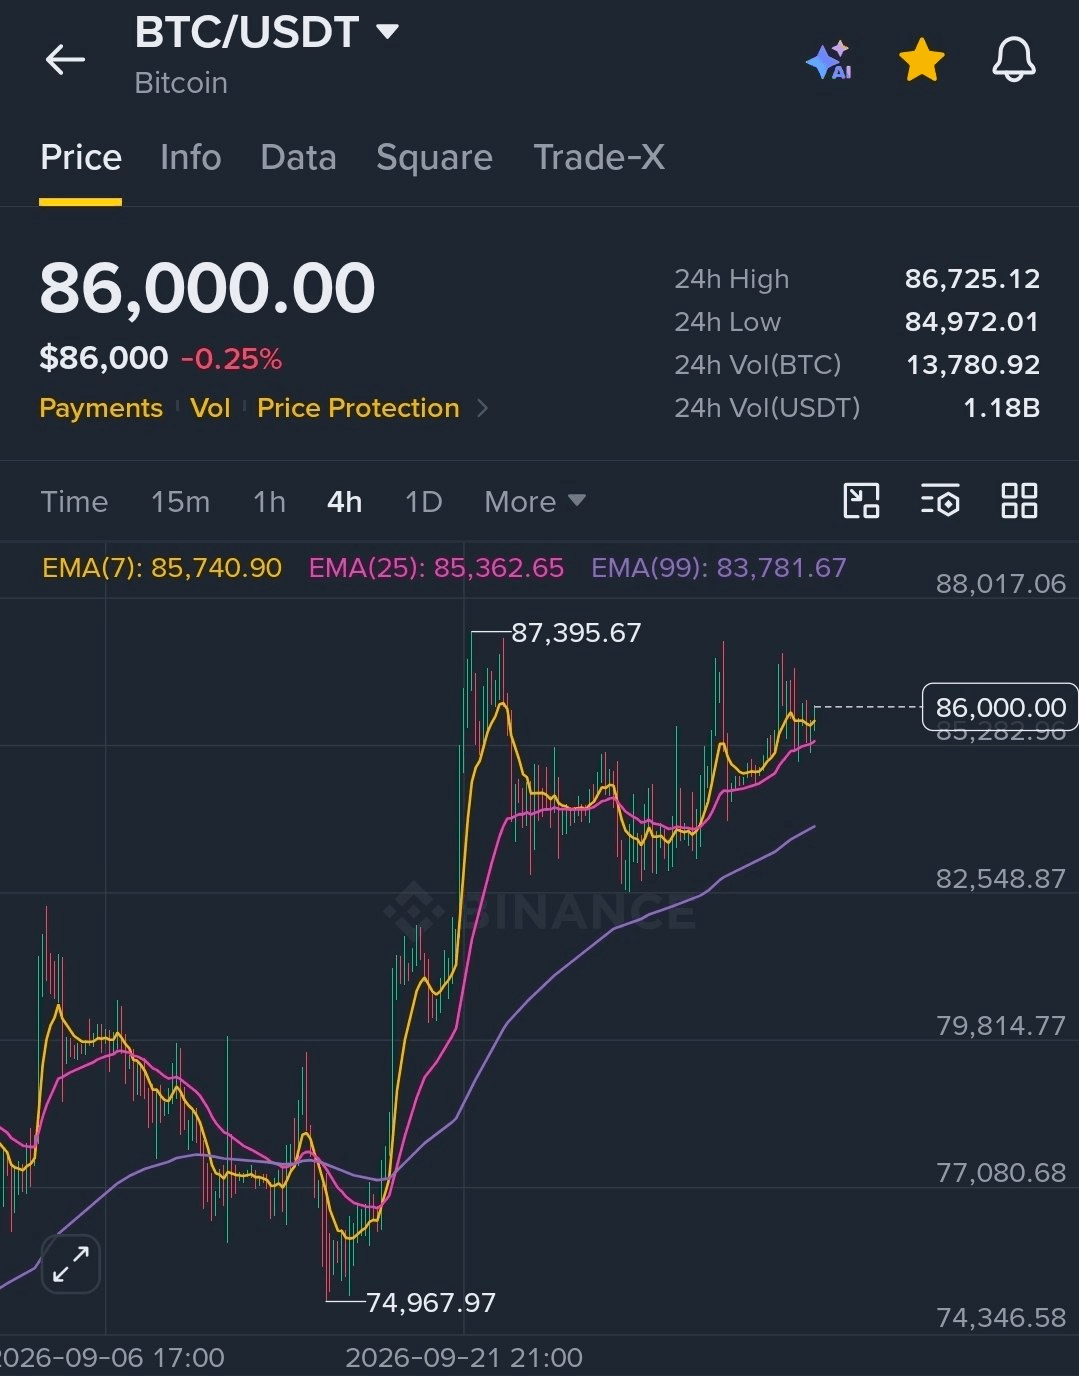Tap the Vol tag link
The width and height of the screenshot is (1079, 1376).
coord(210,408)
